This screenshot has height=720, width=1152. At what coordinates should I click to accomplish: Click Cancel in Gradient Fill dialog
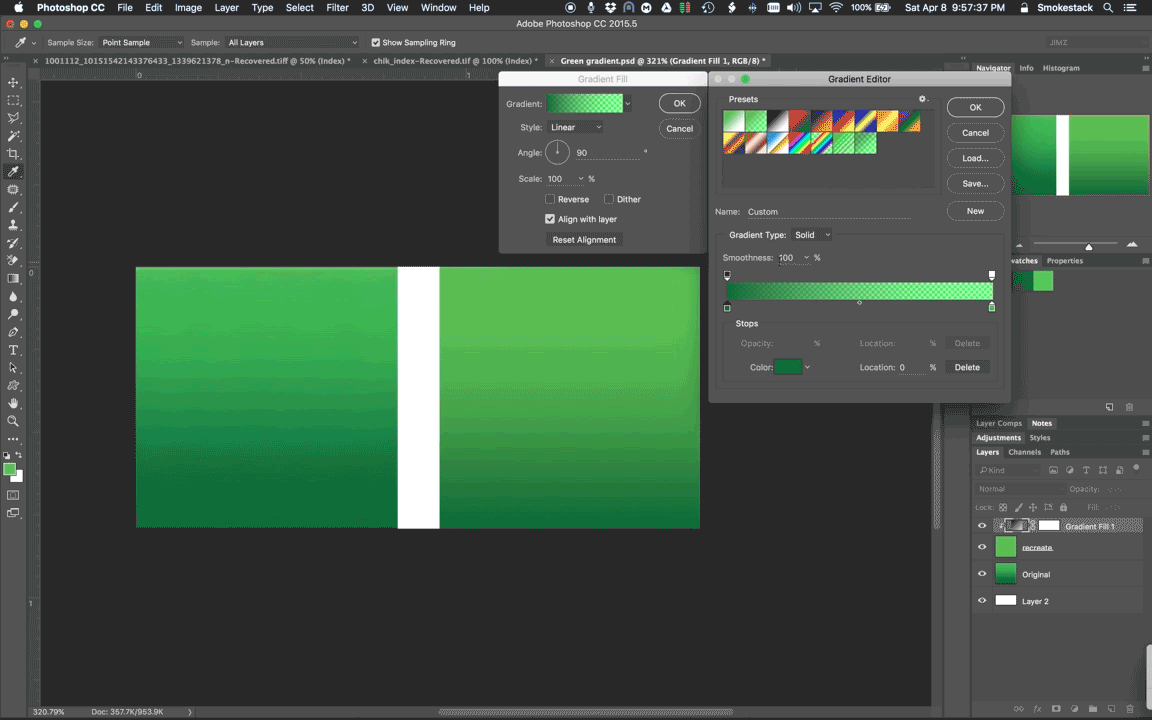[x=679, y=129]
